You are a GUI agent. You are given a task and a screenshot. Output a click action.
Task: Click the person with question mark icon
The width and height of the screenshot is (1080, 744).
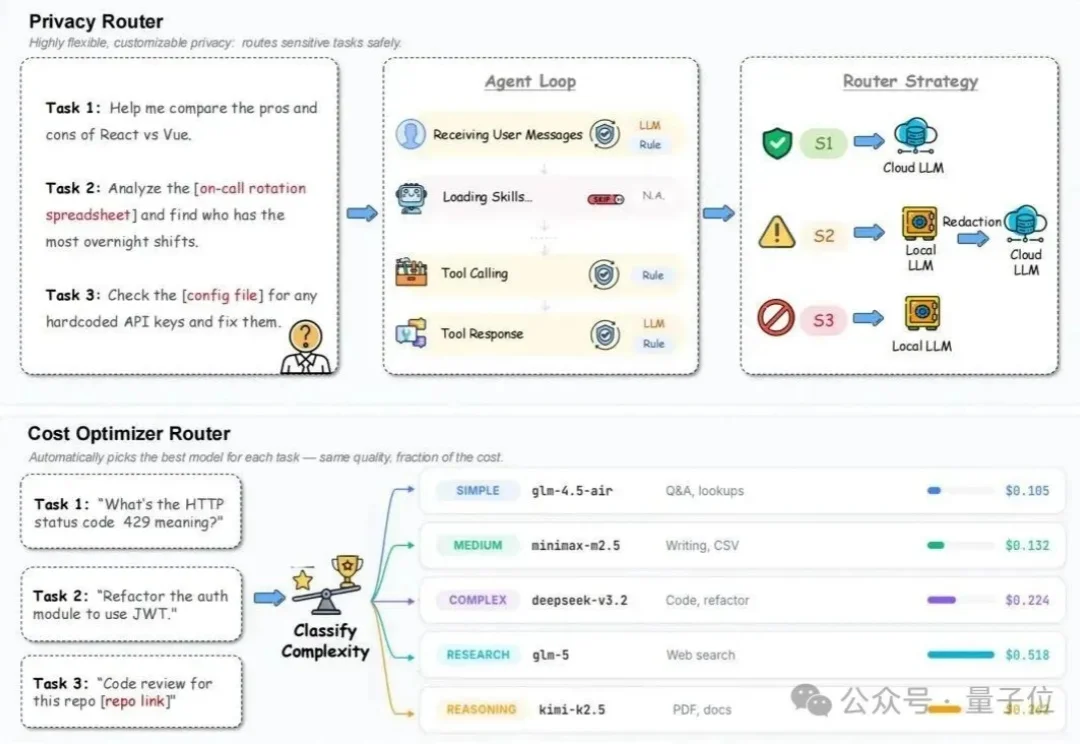click(306, 347)
